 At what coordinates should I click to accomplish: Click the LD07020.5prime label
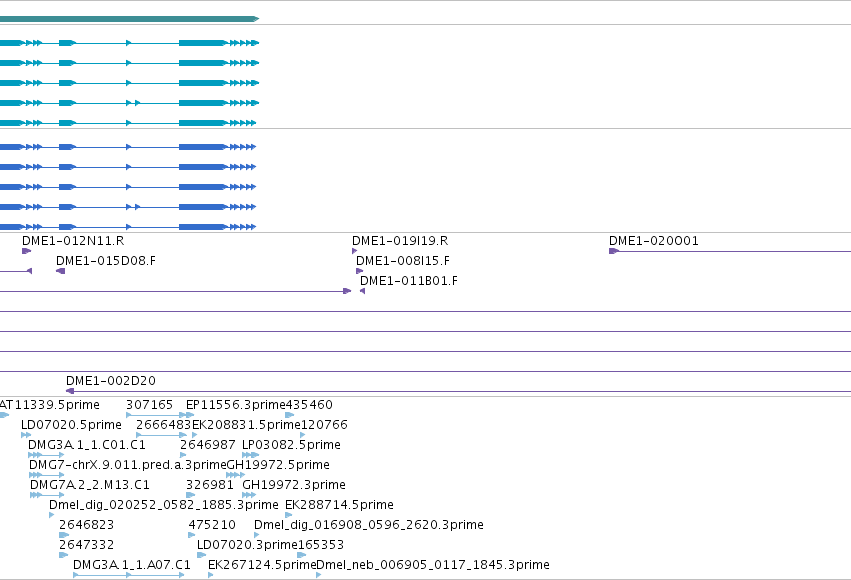[x=71, y=425]
